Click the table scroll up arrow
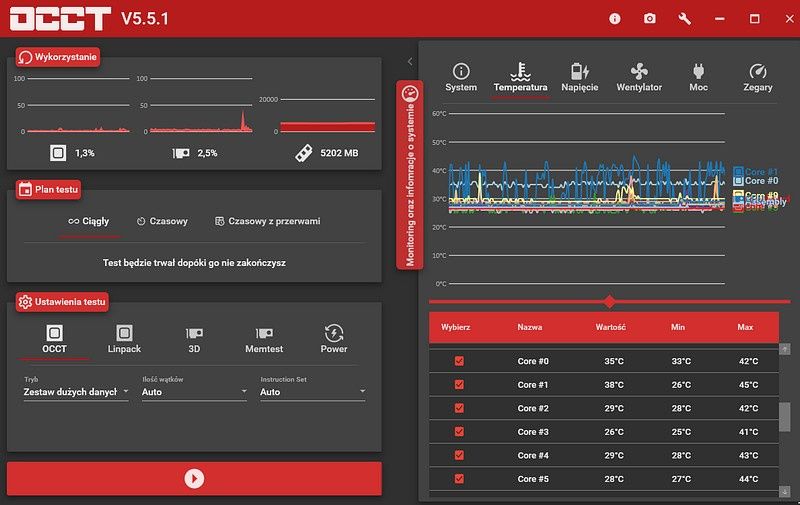800x505 pixels. coord(785,349)
